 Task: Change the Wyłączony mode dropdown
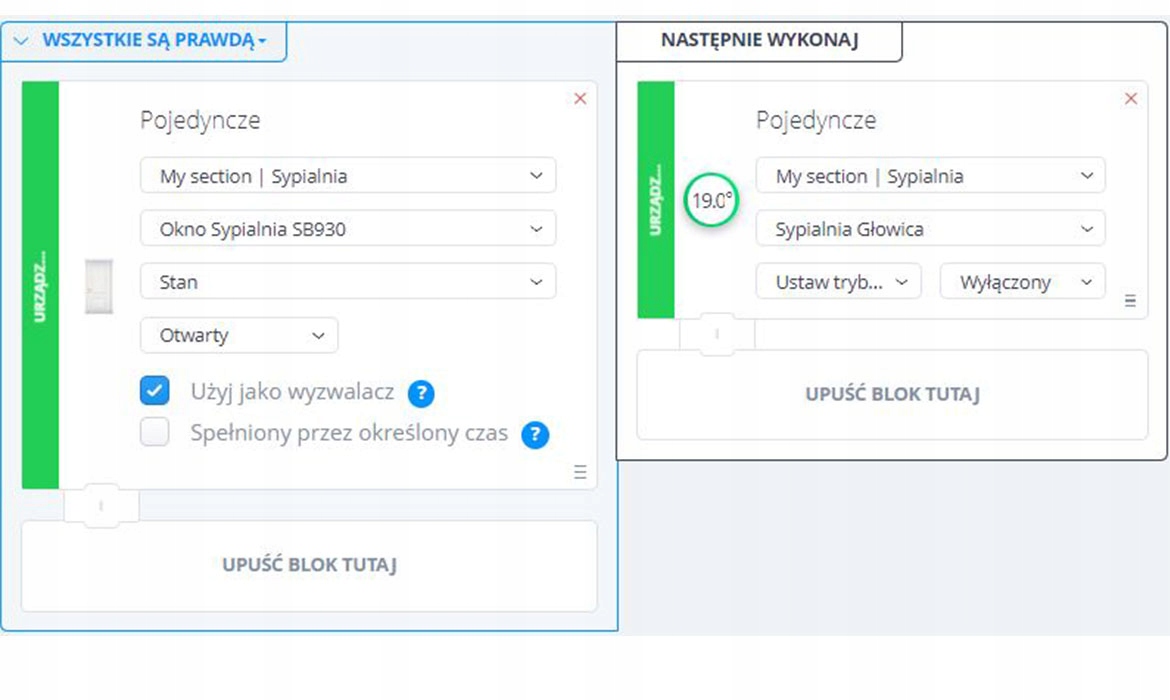(x=1022, y=282)
